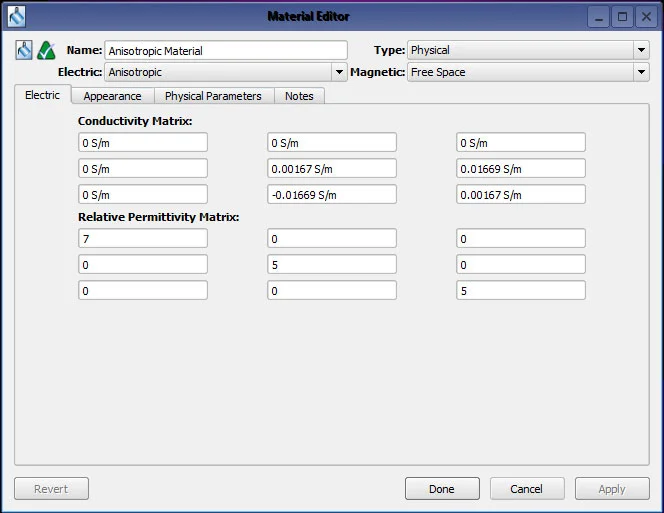Close the Material Editor window

coord(646,17)
